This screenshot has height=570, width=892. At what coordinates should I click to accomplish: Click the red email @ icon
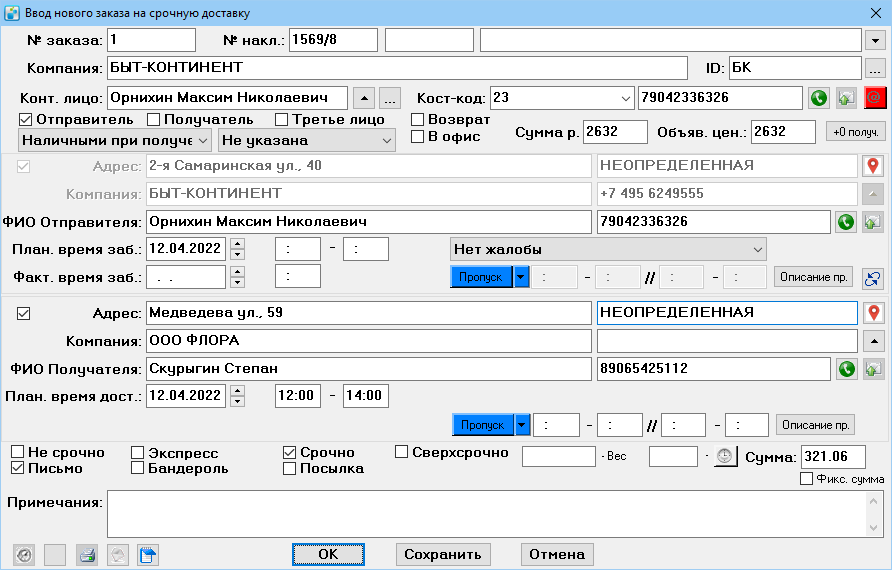(874, 98)
